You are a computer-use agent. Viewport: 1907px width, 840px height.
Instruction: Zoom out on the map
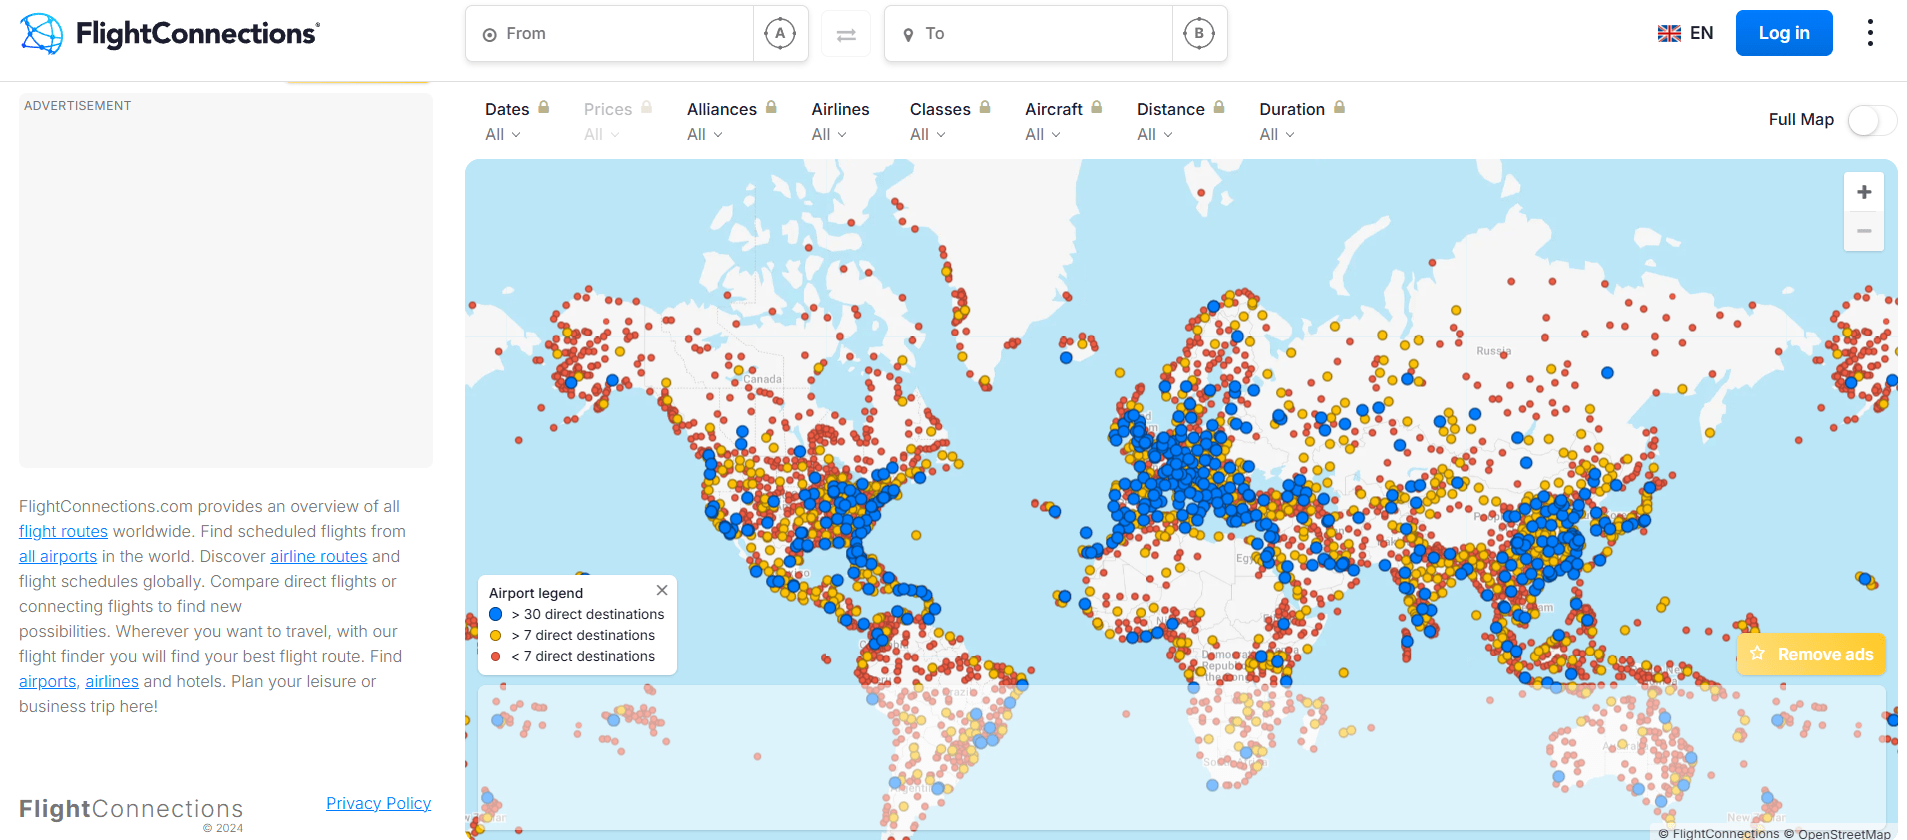[x=1864, y=231]
